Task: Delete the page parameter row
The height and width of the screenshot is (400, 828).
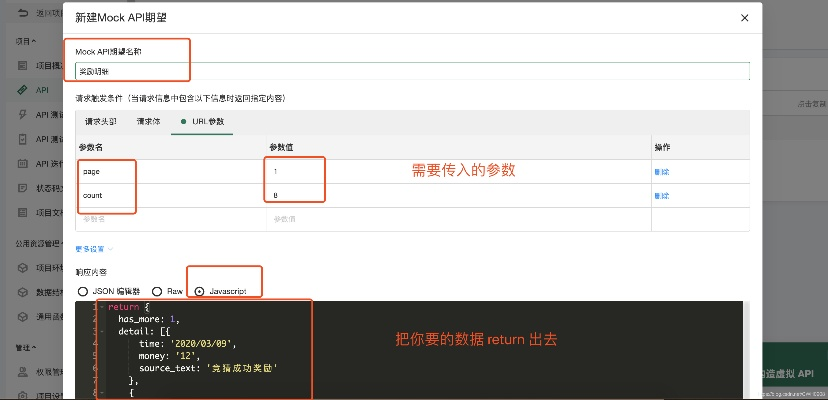Action: [x=662, y=172]
